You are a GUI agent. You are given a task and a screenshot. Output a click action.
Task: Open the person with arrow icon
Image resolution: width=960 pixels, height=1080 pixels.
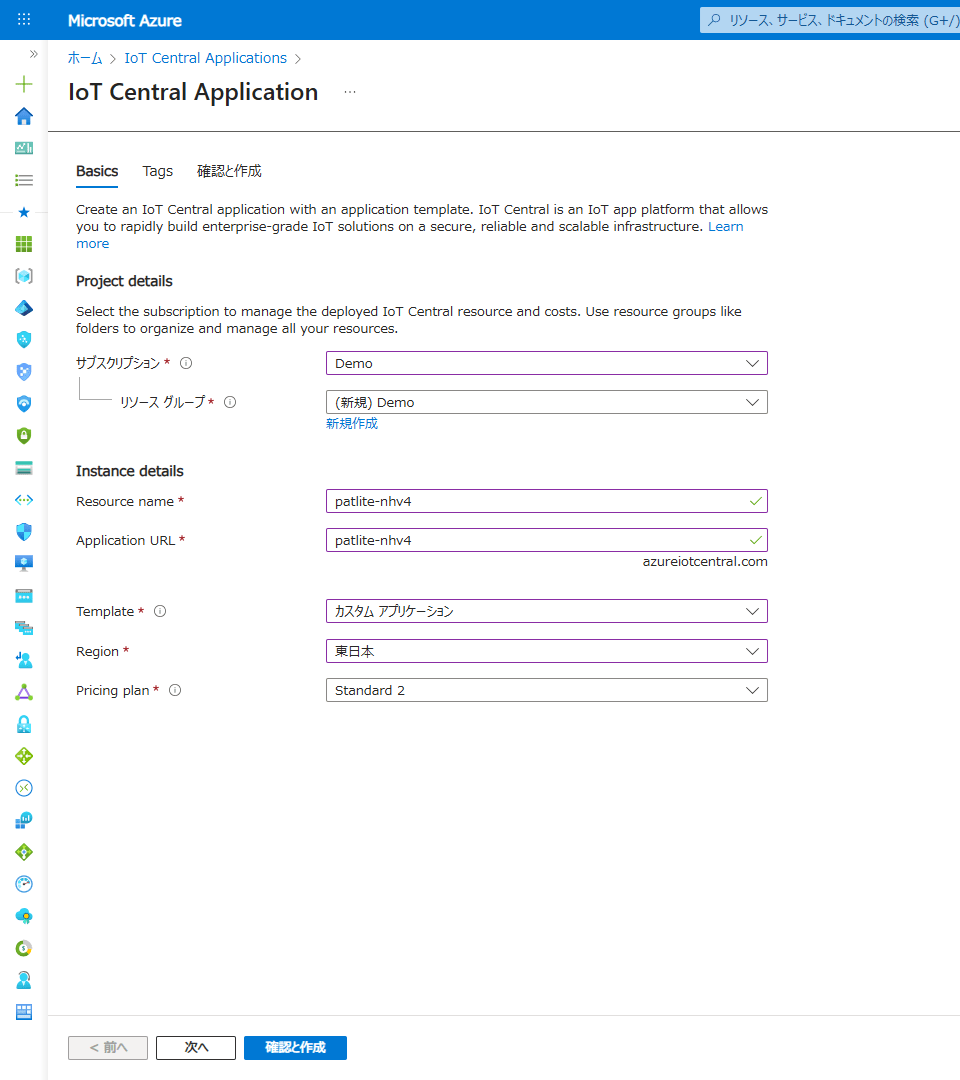24,660
